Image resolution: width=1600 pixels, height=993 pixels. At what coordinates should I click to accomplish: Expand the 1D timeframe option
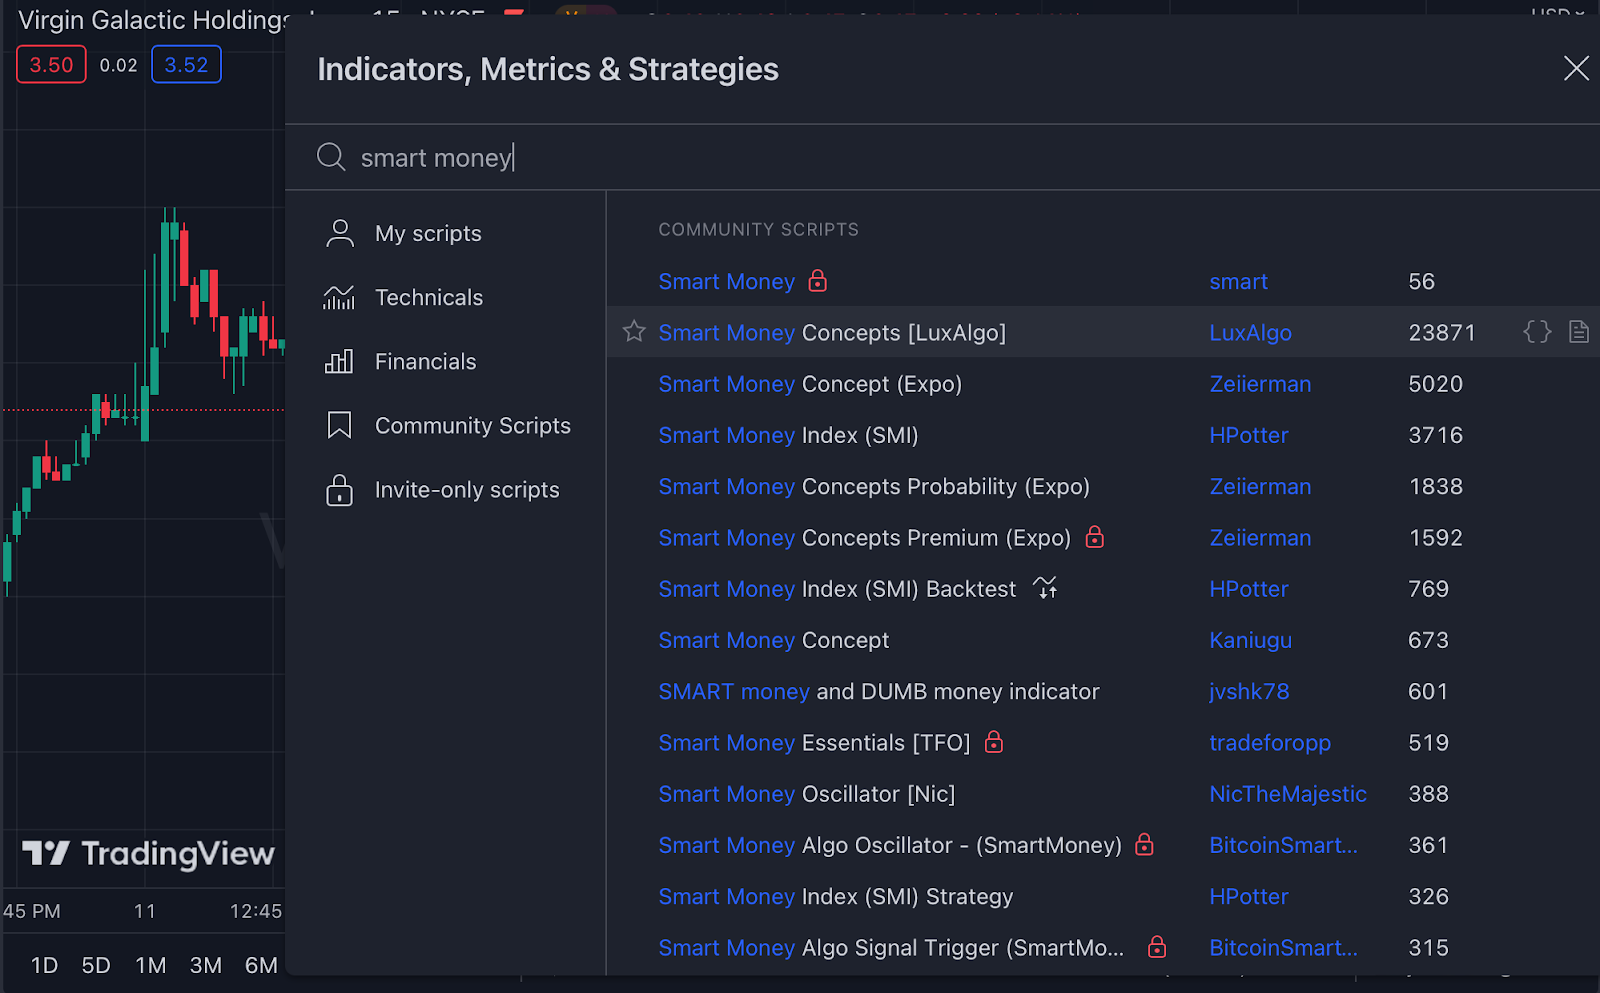point(44,965)
